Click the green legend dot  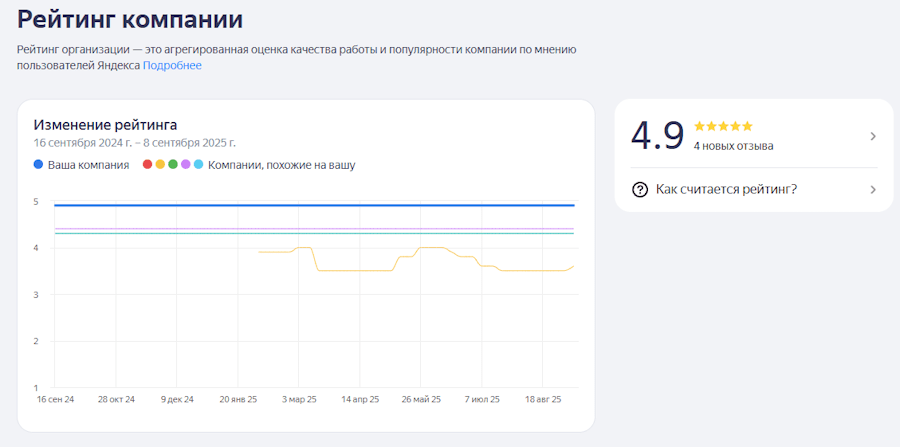coord(173,165)
